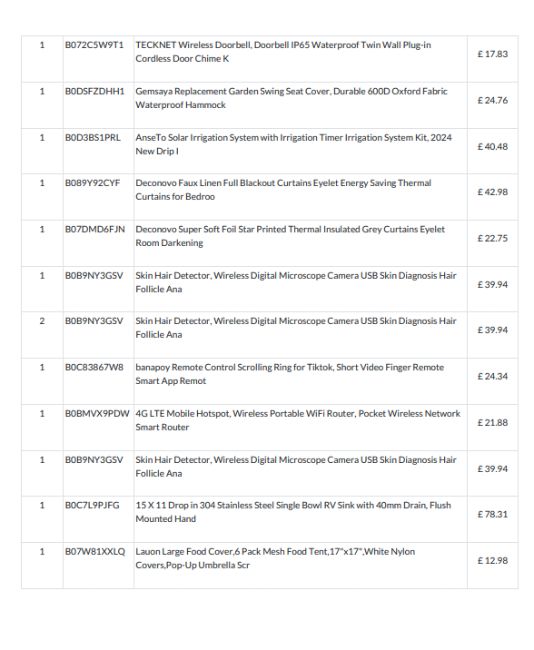Click the £ 78.31 price for RV Sink
Viewport: 534px width, 650px height.
[493, 514]
